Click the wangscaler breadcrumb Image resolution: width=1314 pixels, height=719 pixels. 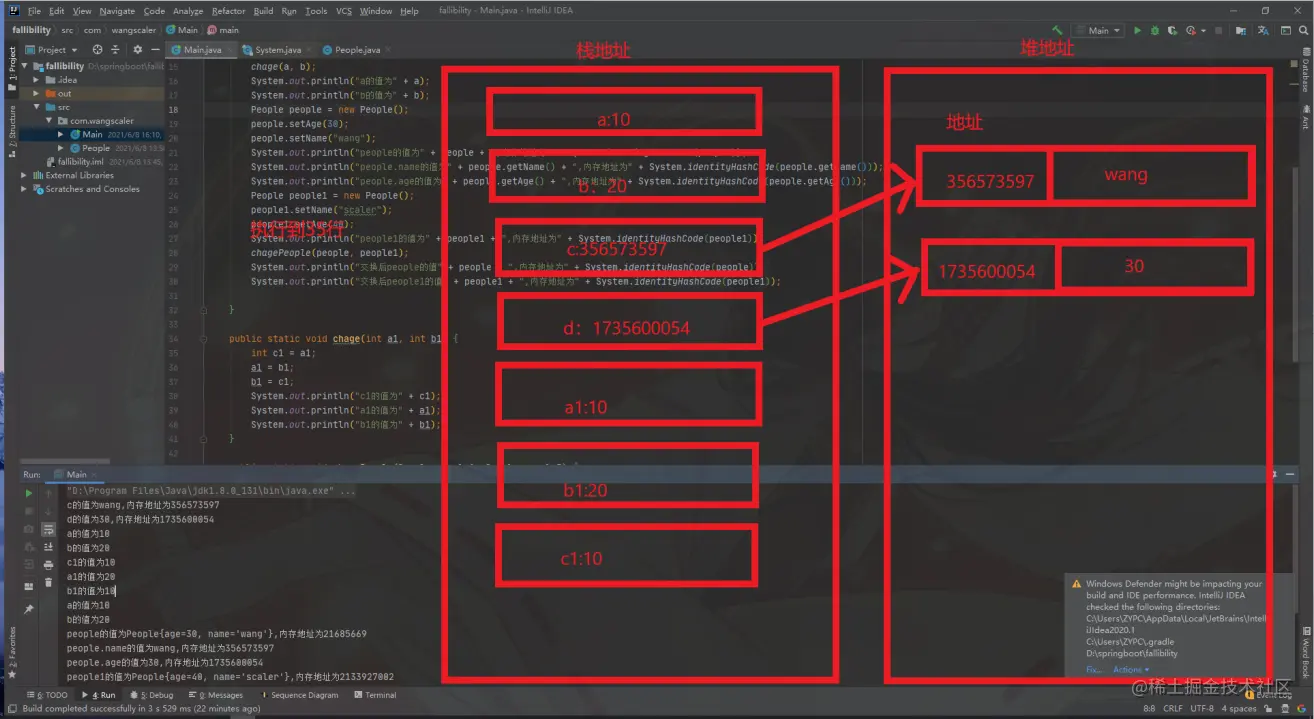(132, 30)
